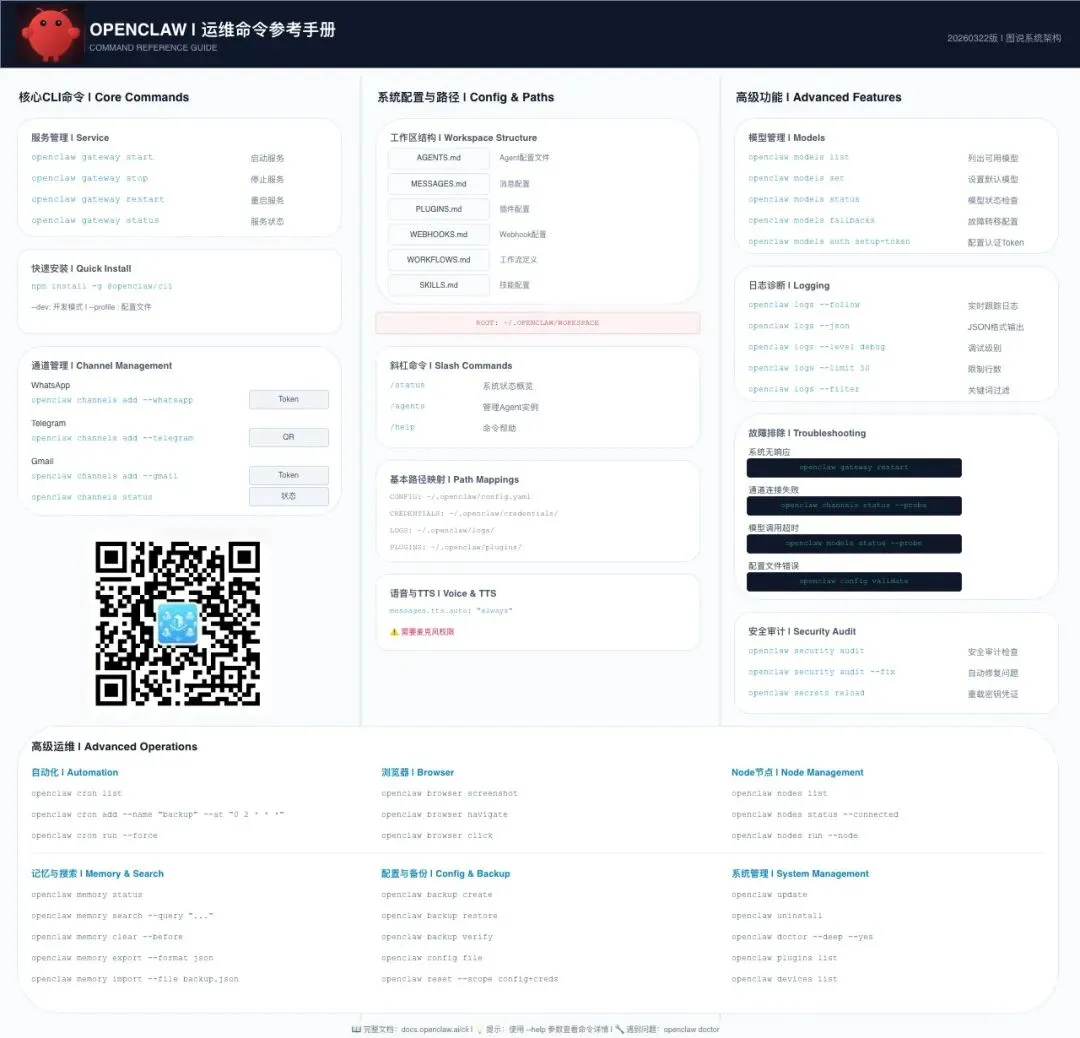Image resolution: width=1080 pixels, height=1038 pixels.
Task: Click the Config & Backup subheading
Action: pyautogui.click(x=446, y=874)
